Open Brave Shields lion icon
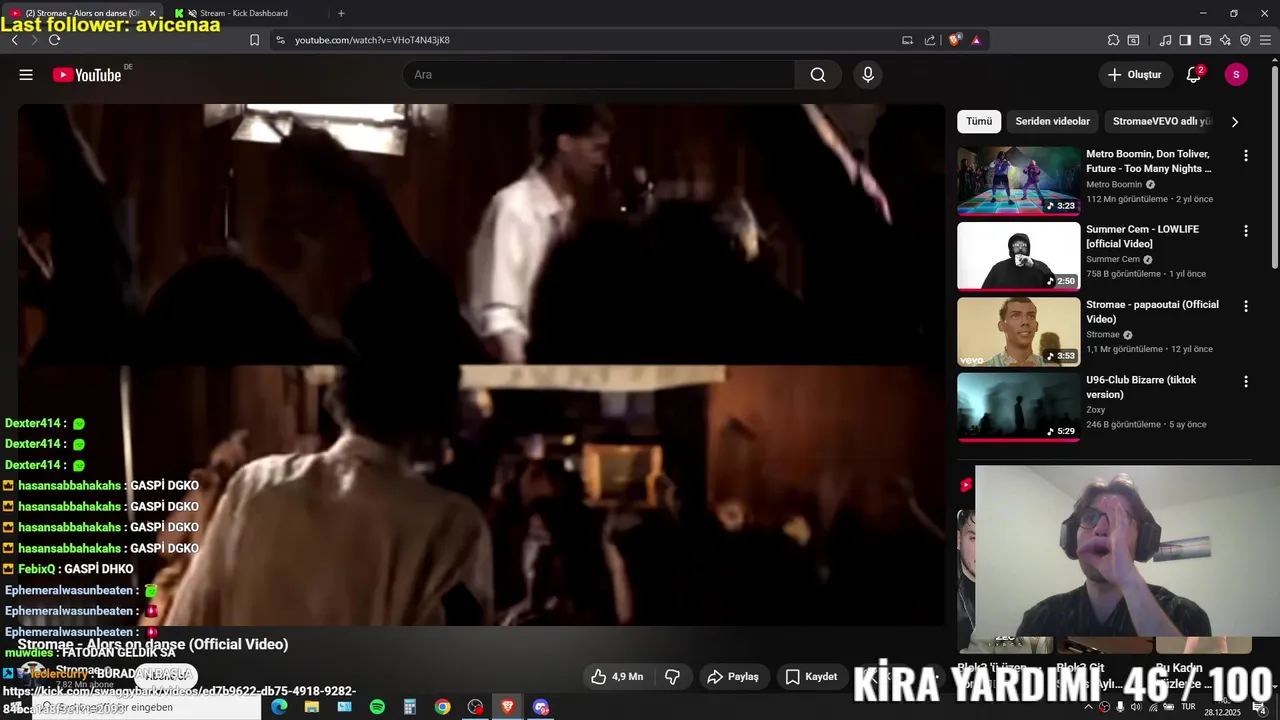Image resolution: width=1280 pixels, height=720 pixels. 955,40
